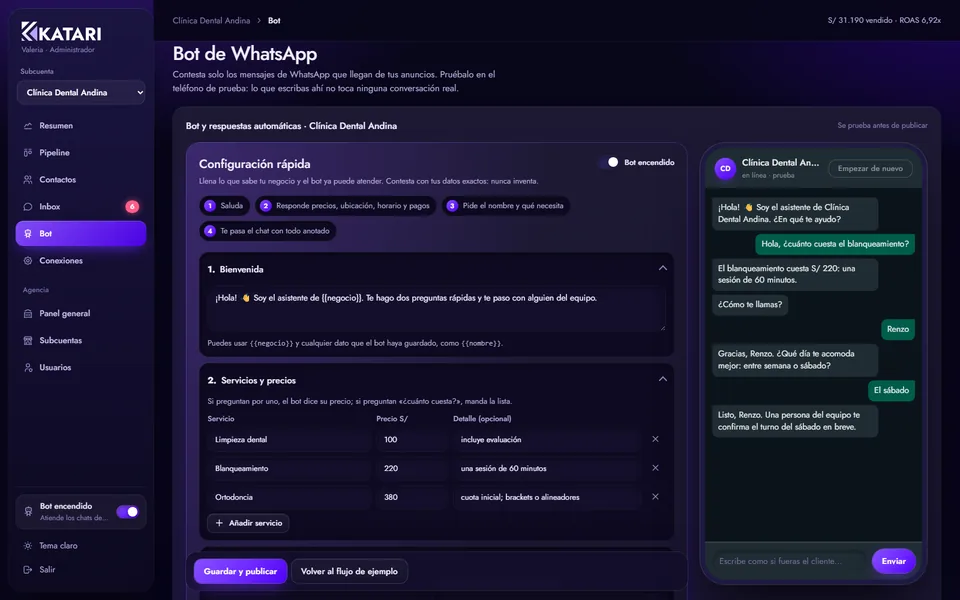This screenshot has height=600, width=960.
Task: Click the price field showing 100
Action: tap(411, 440)
